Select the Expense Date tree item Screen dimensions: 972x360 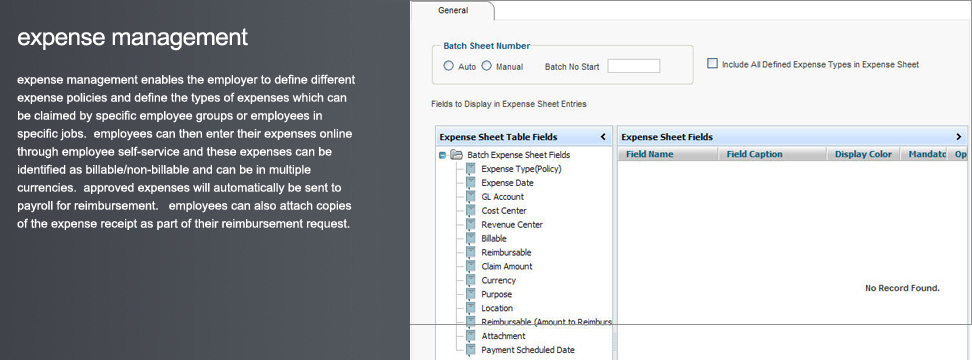507,183
